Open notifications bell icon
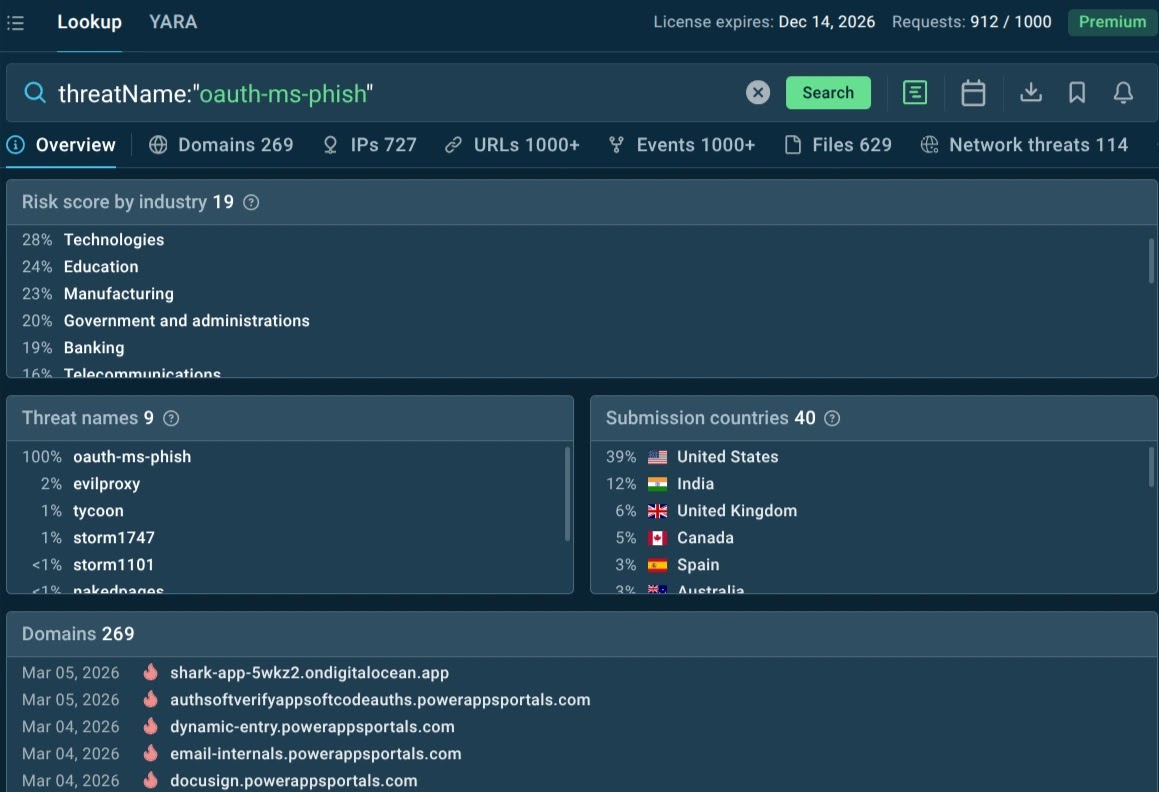 1123,93
